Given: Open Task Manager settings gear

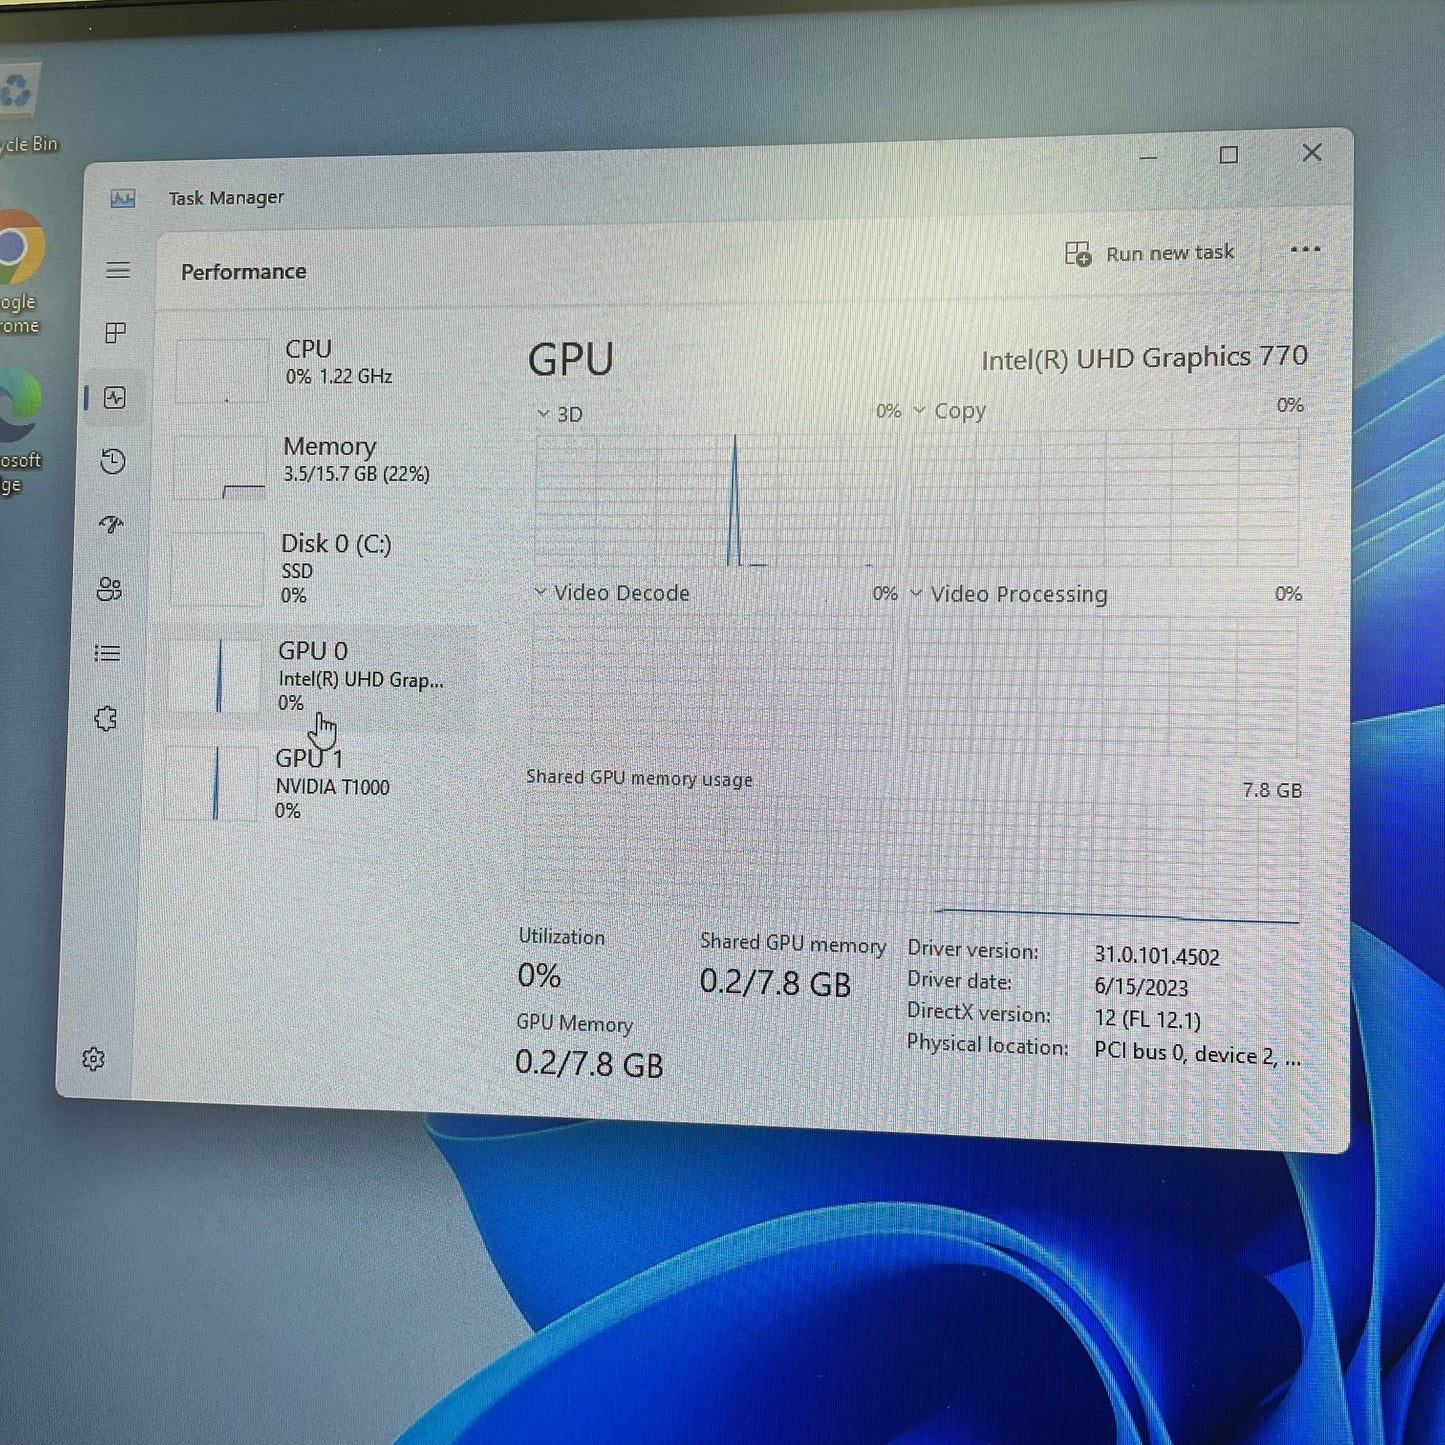Looking at the screenshot, I should click(x=94, y=1059).
